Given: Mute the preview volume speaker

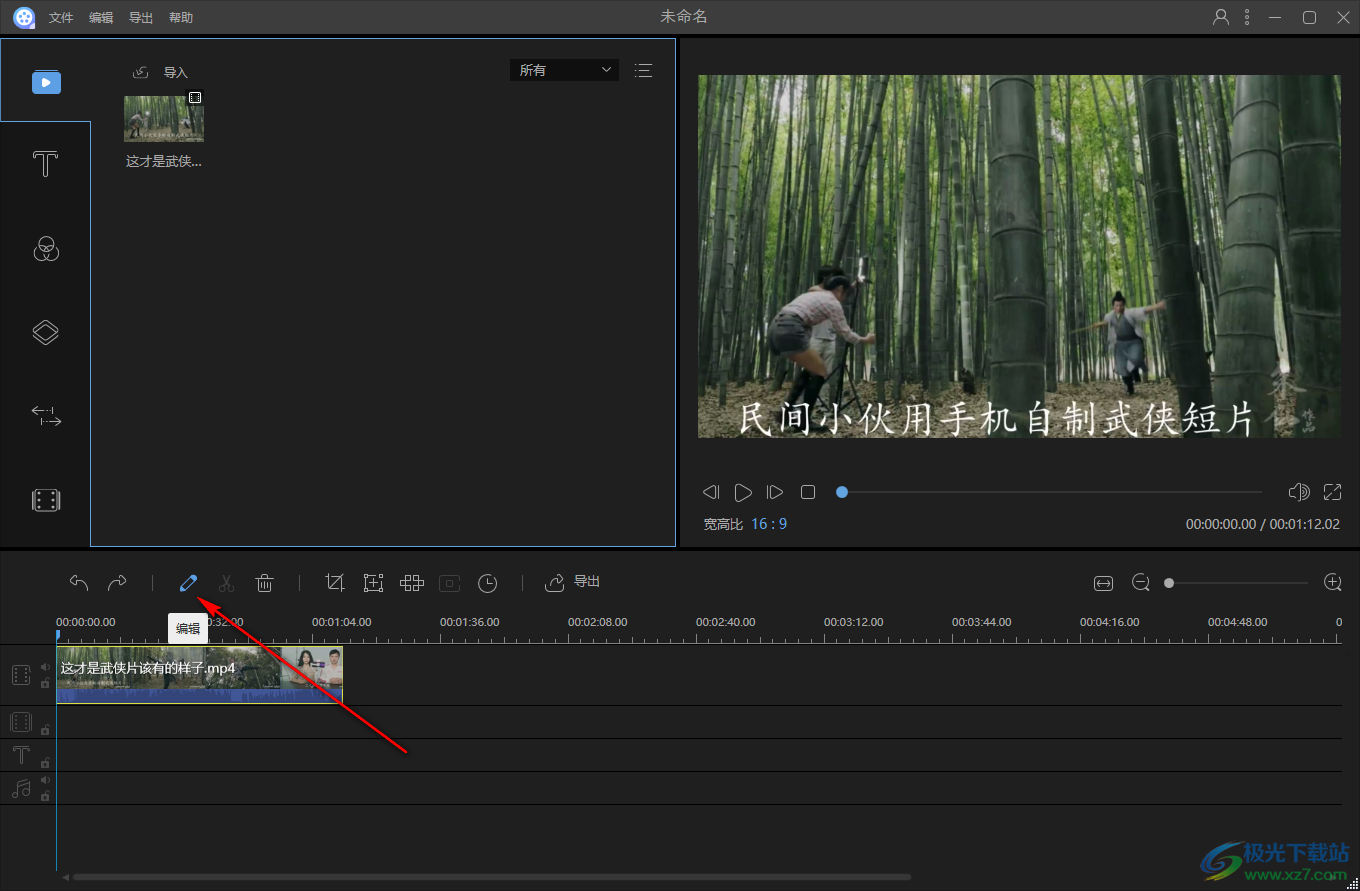Looking at the screenshot, I should (1299, 491).
